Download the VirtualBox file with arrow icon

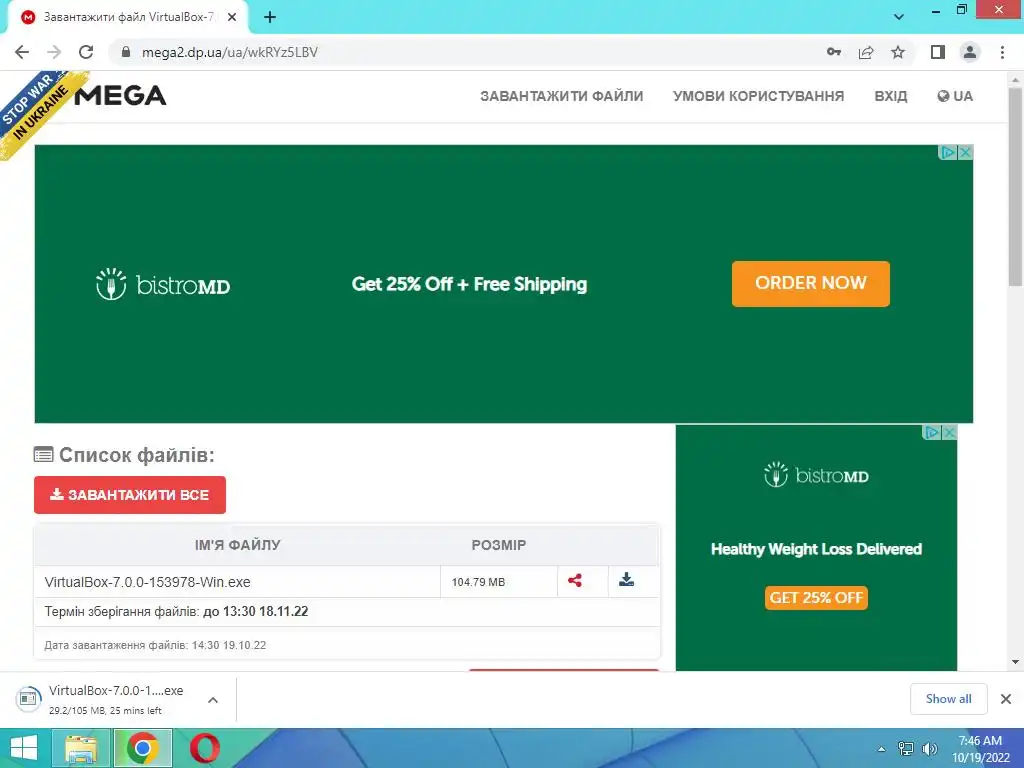626,579
